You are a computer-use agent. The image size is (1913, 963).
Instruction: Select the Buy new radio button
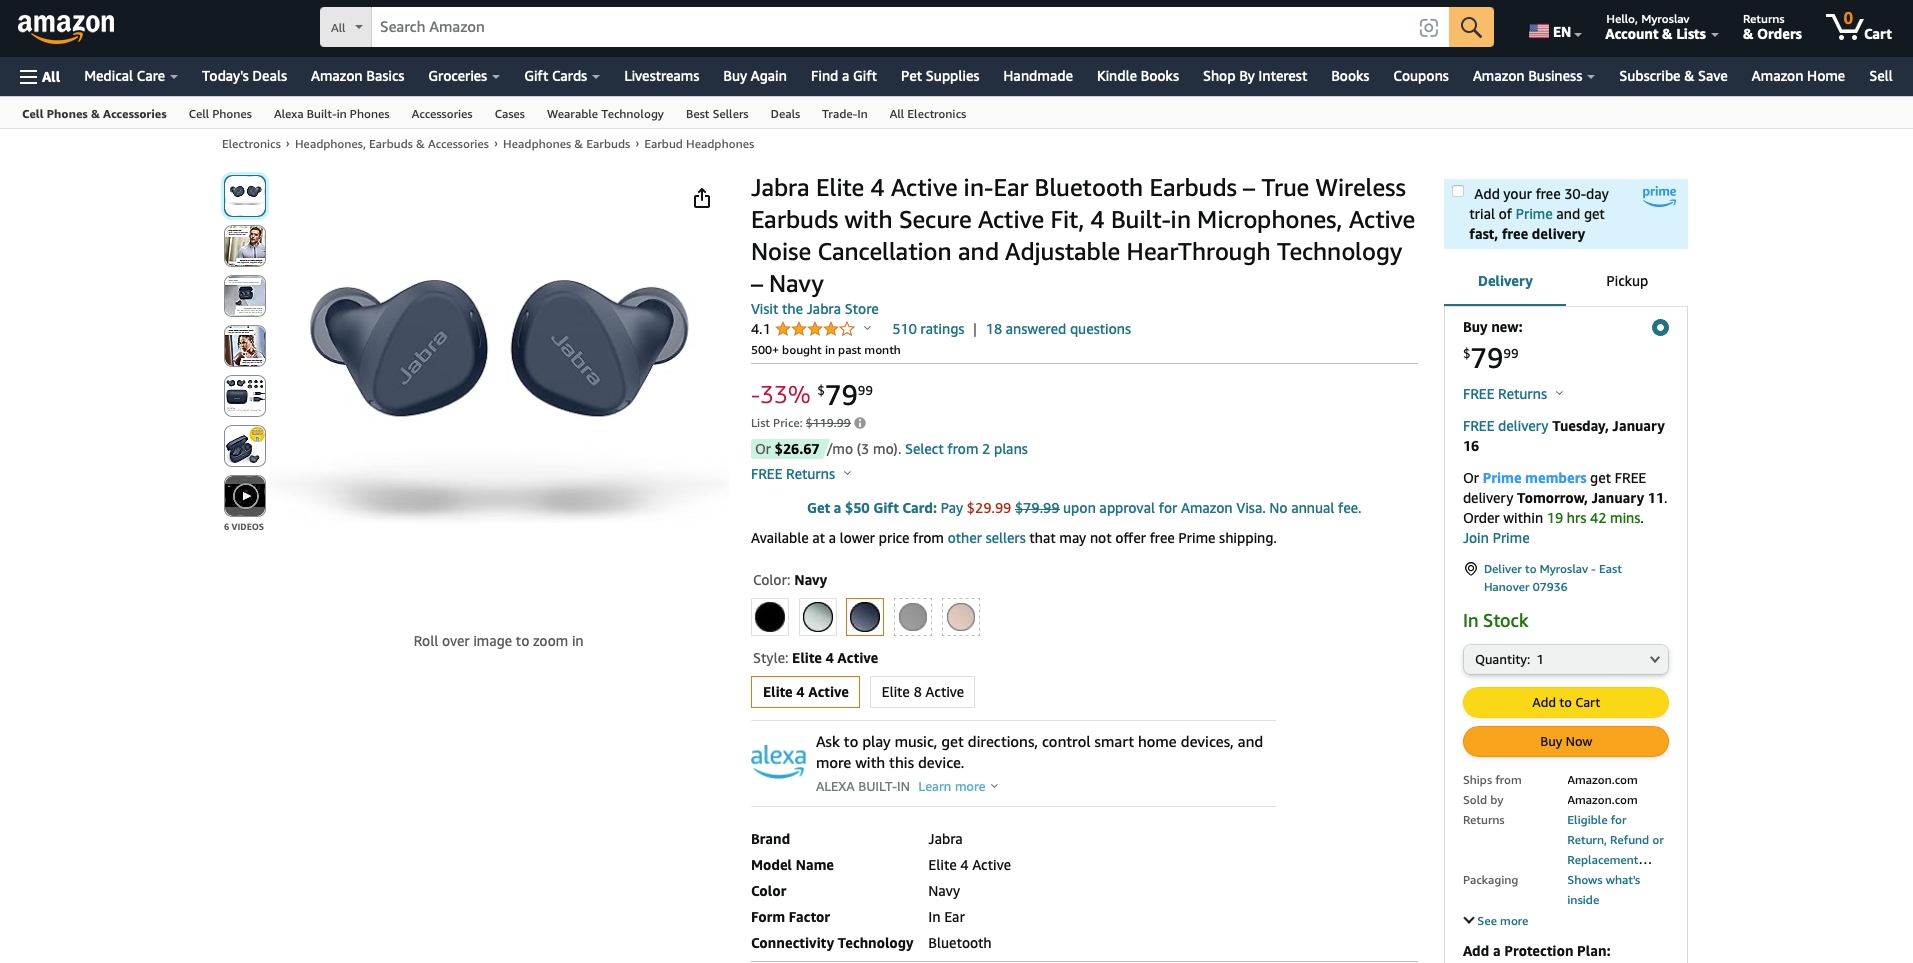[x=1660, y=328]
